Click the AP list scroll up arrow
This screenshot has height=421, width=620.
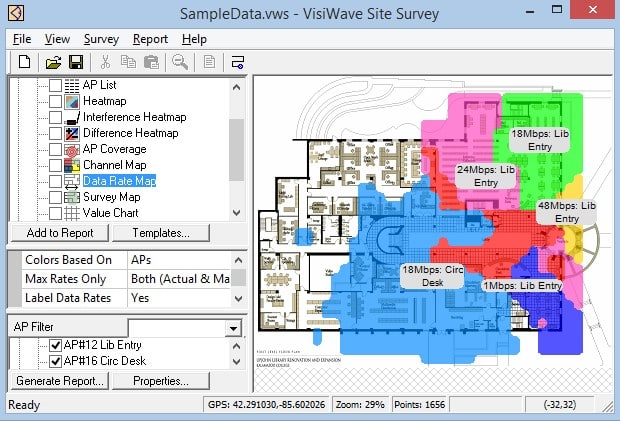tap(236, 347)
